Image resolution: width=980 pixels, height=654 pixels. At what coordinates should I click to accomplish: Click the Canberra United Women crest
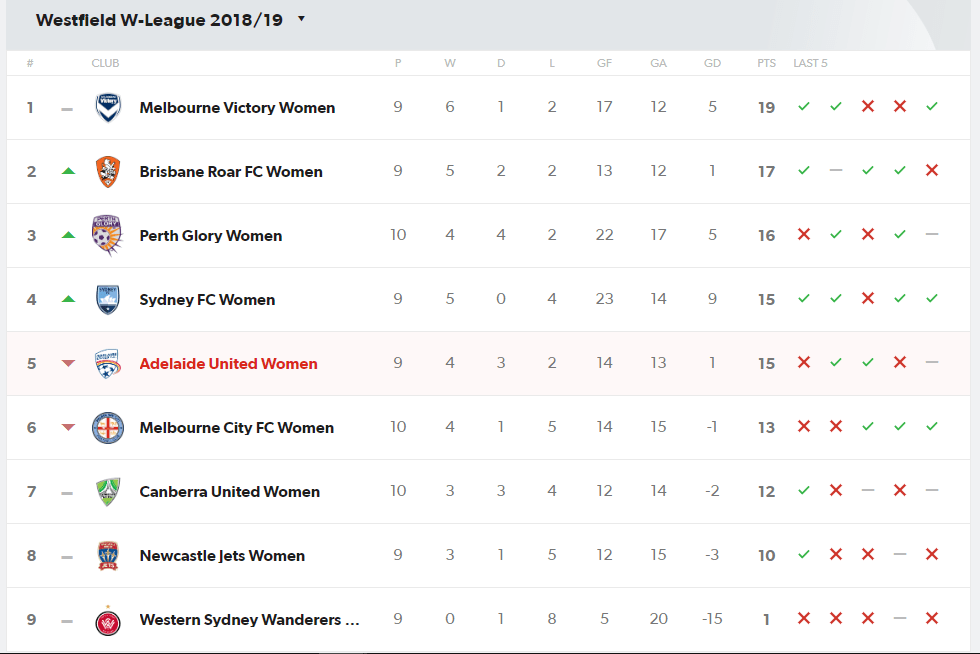pos(108,491)
